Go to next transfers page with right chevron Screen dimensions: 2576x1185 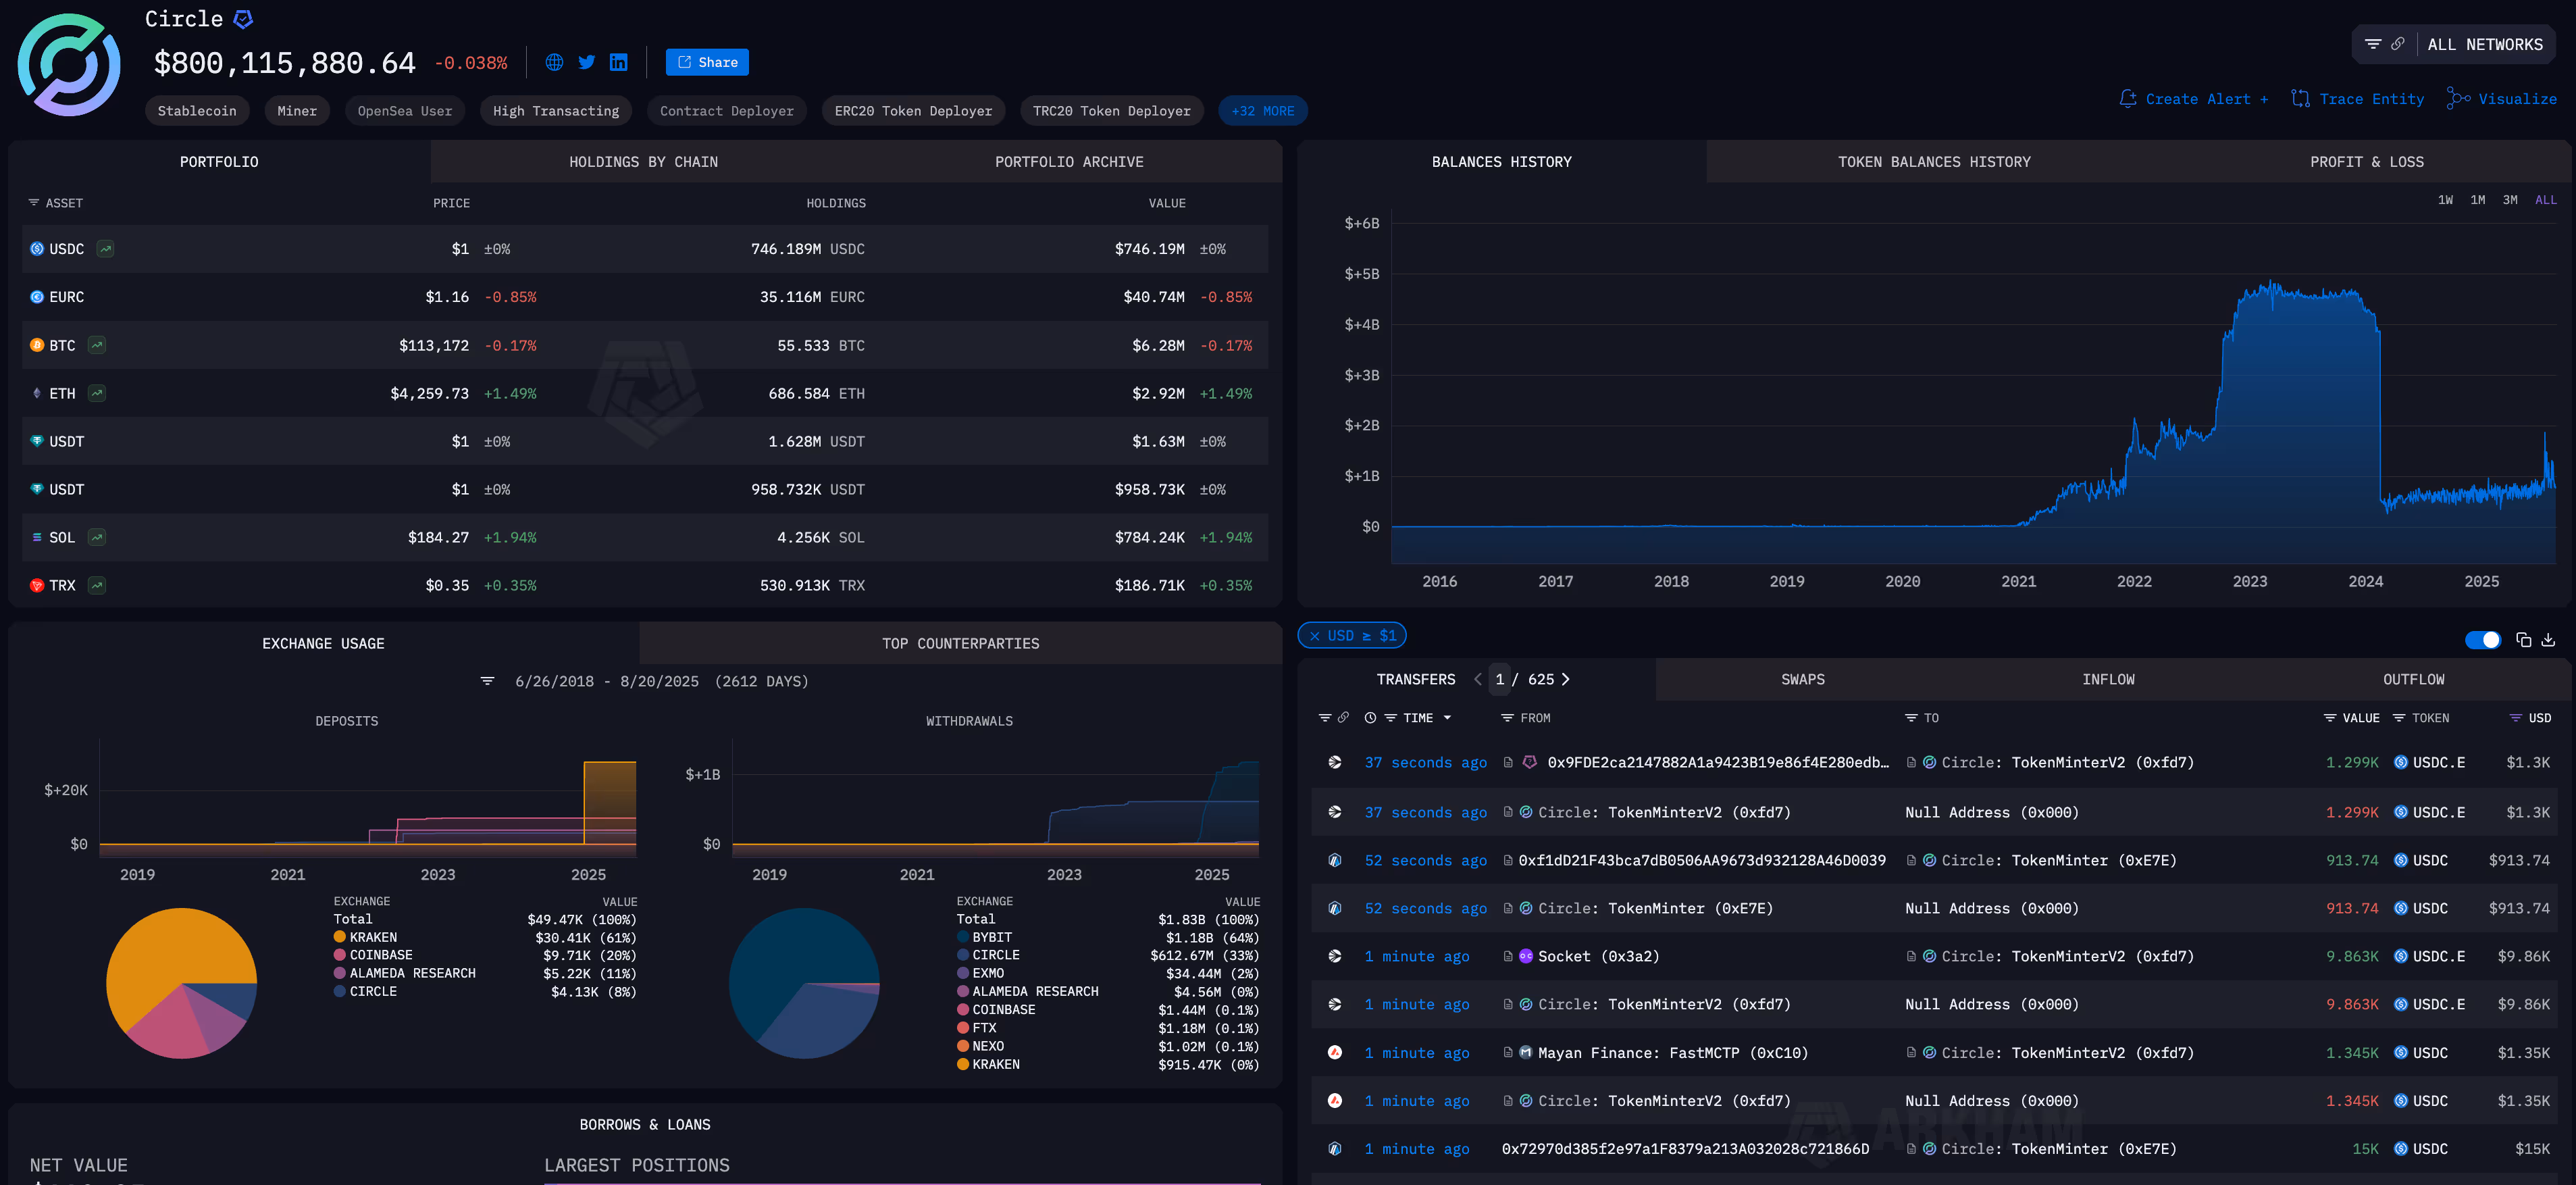pos(1566,679)
